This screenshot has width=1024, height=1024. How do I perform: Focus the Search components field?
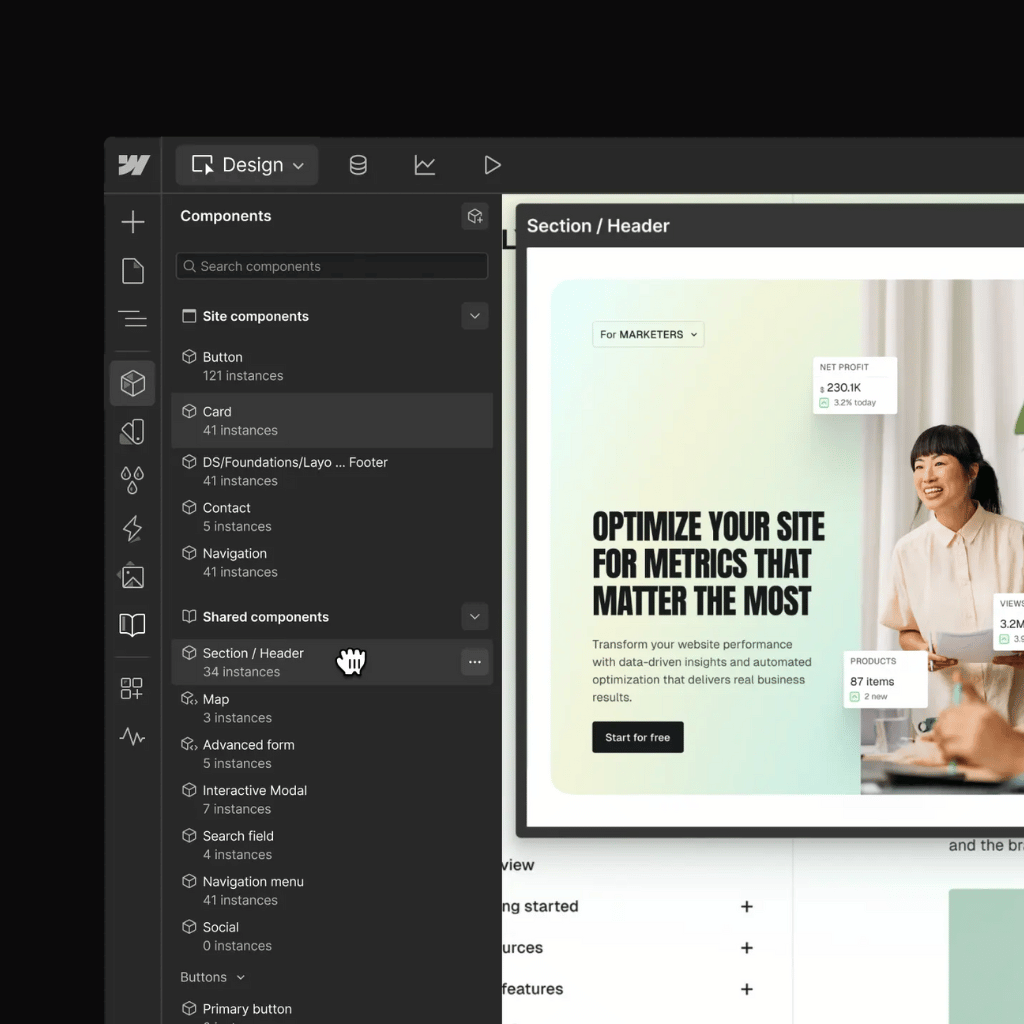point(332,266)
